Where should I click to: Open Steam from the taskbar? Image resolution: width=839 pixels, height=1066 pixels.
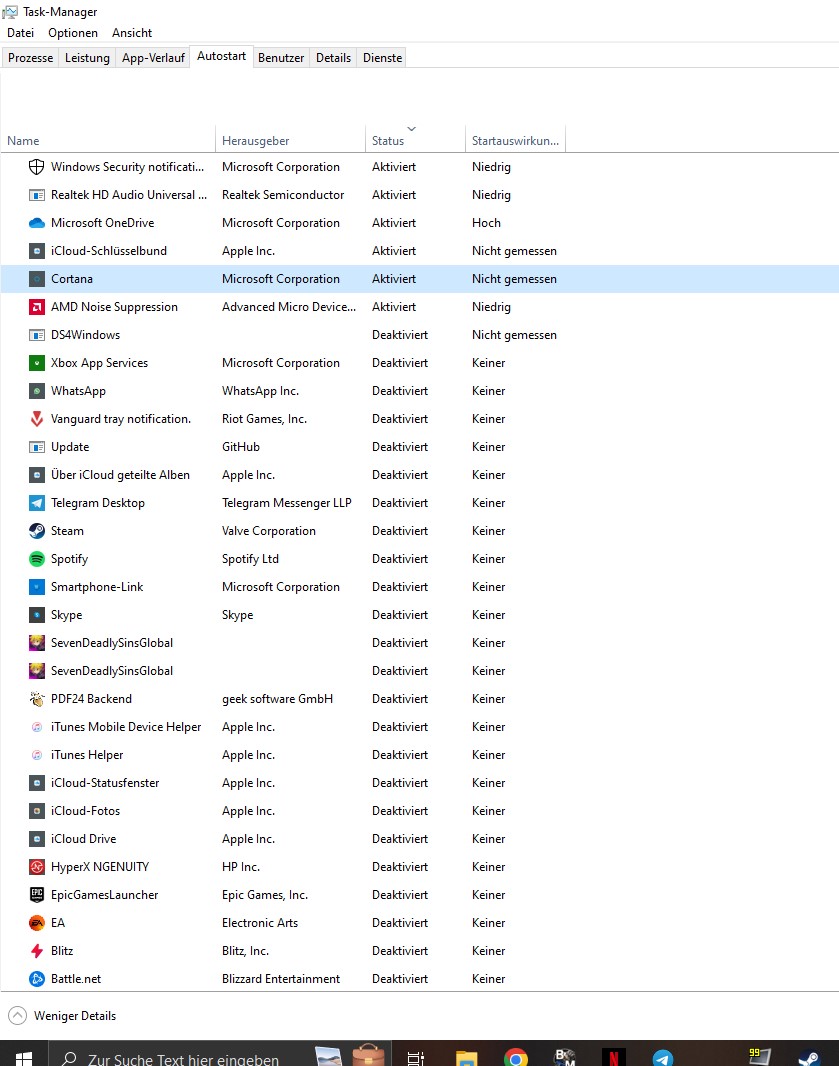coord(808,1055)
